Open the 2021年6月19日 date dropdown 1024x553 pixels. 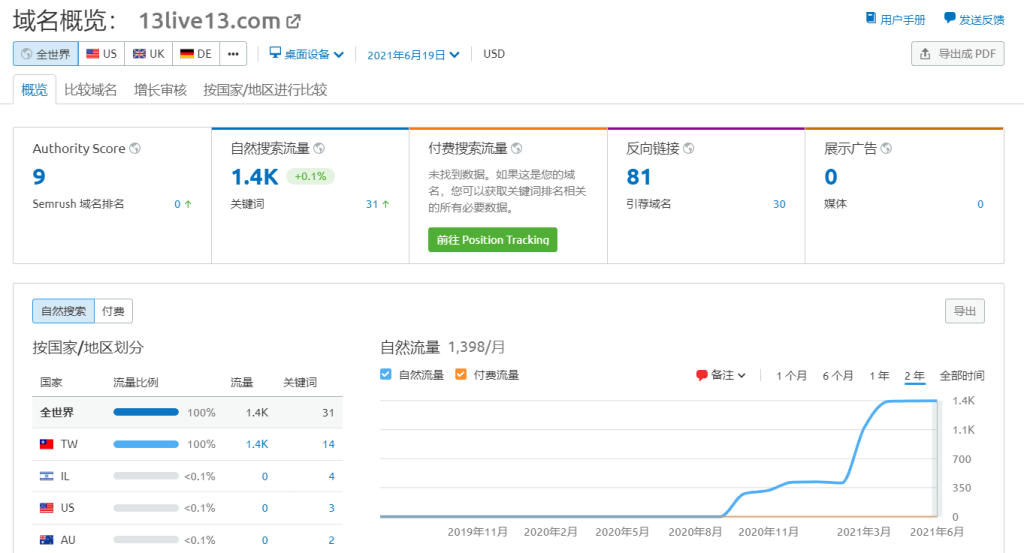[413, 55]
